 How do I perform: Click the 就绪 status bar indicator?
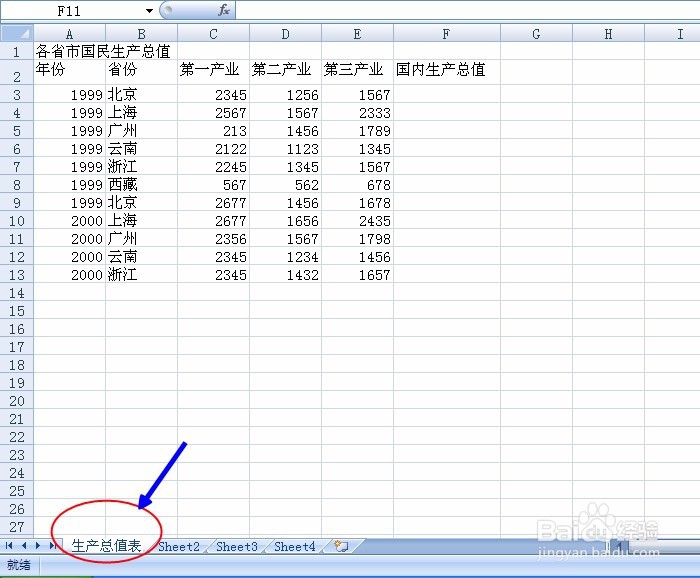point(19,565)
